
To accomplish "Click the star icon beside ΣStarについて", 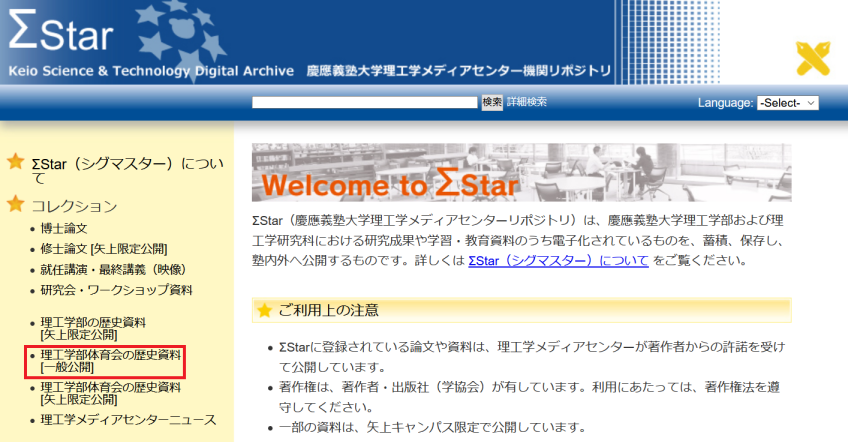I will click(x=16, y=161).
